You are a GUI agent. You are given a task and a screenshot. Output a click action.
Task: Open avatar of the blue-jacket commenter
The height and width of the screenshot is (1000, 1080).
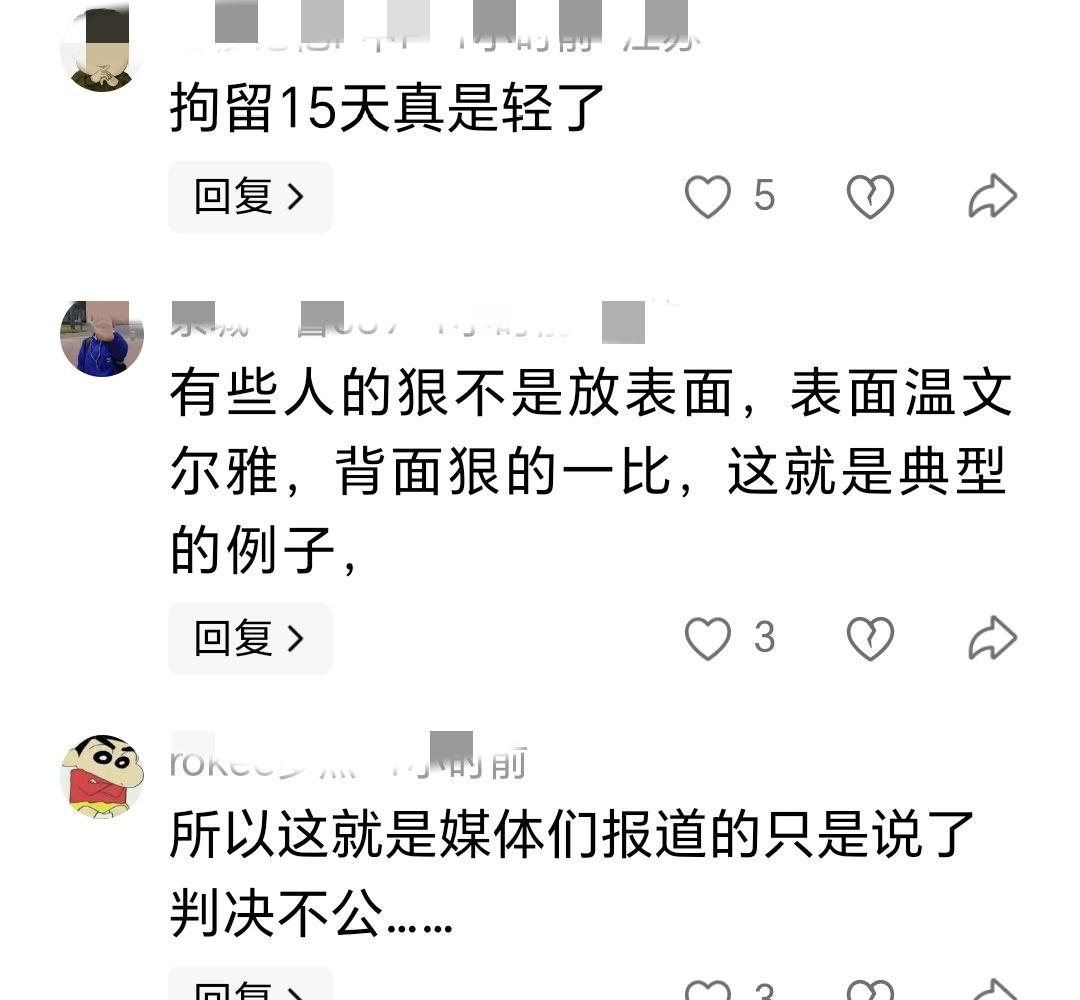point(102,339)
